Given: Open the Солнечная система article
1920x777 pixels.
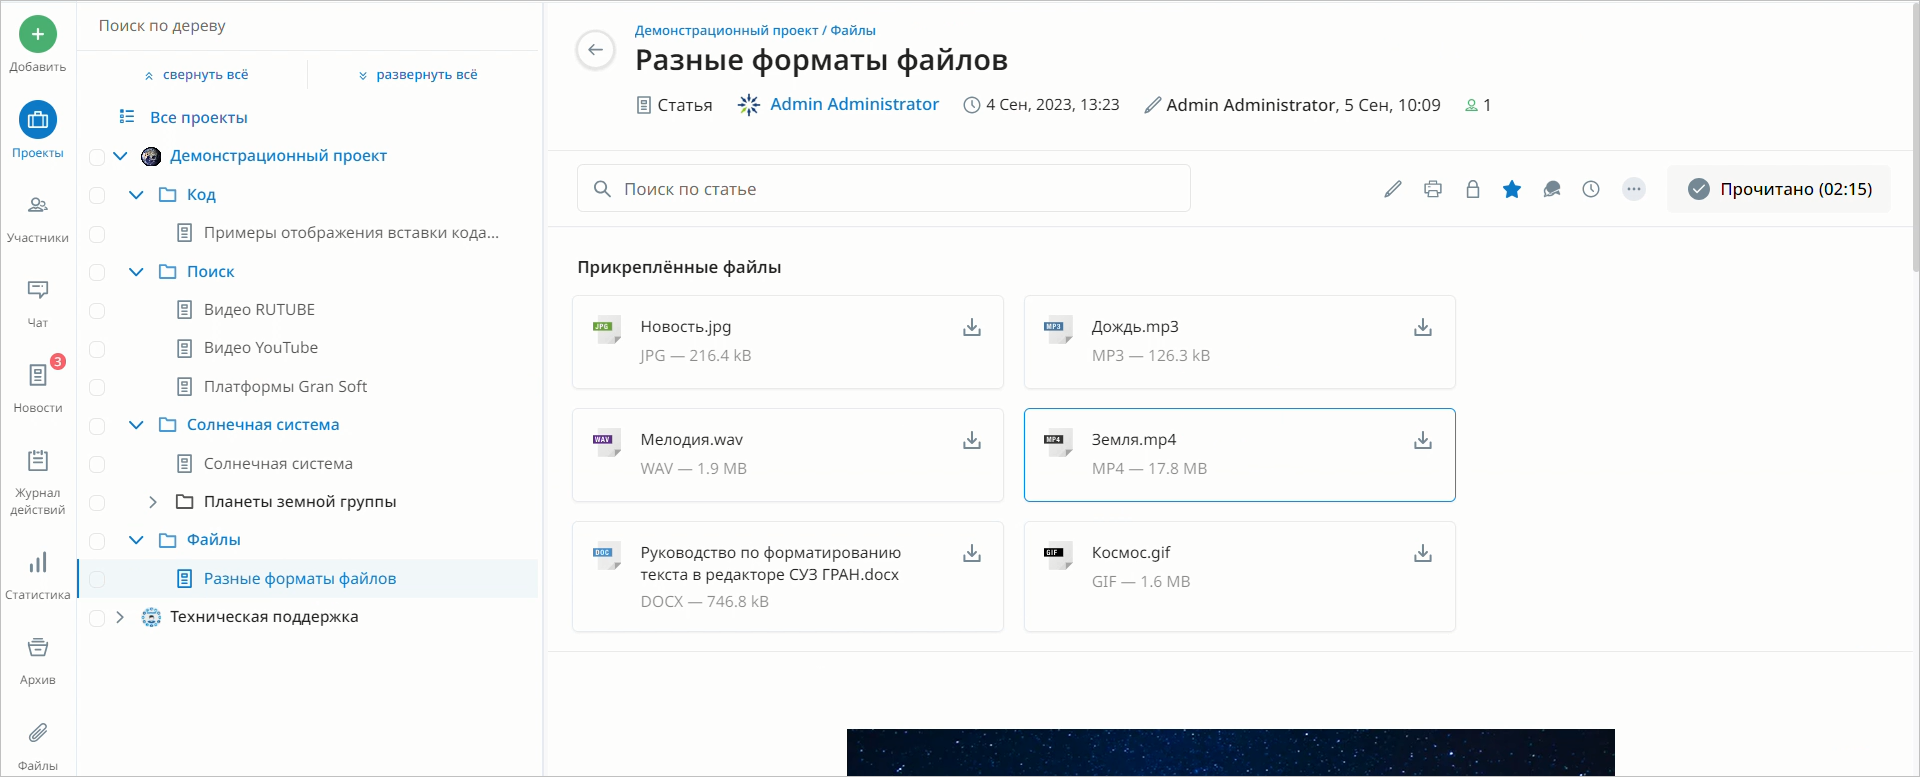Looking at the screenshot, I should (278, 464).
